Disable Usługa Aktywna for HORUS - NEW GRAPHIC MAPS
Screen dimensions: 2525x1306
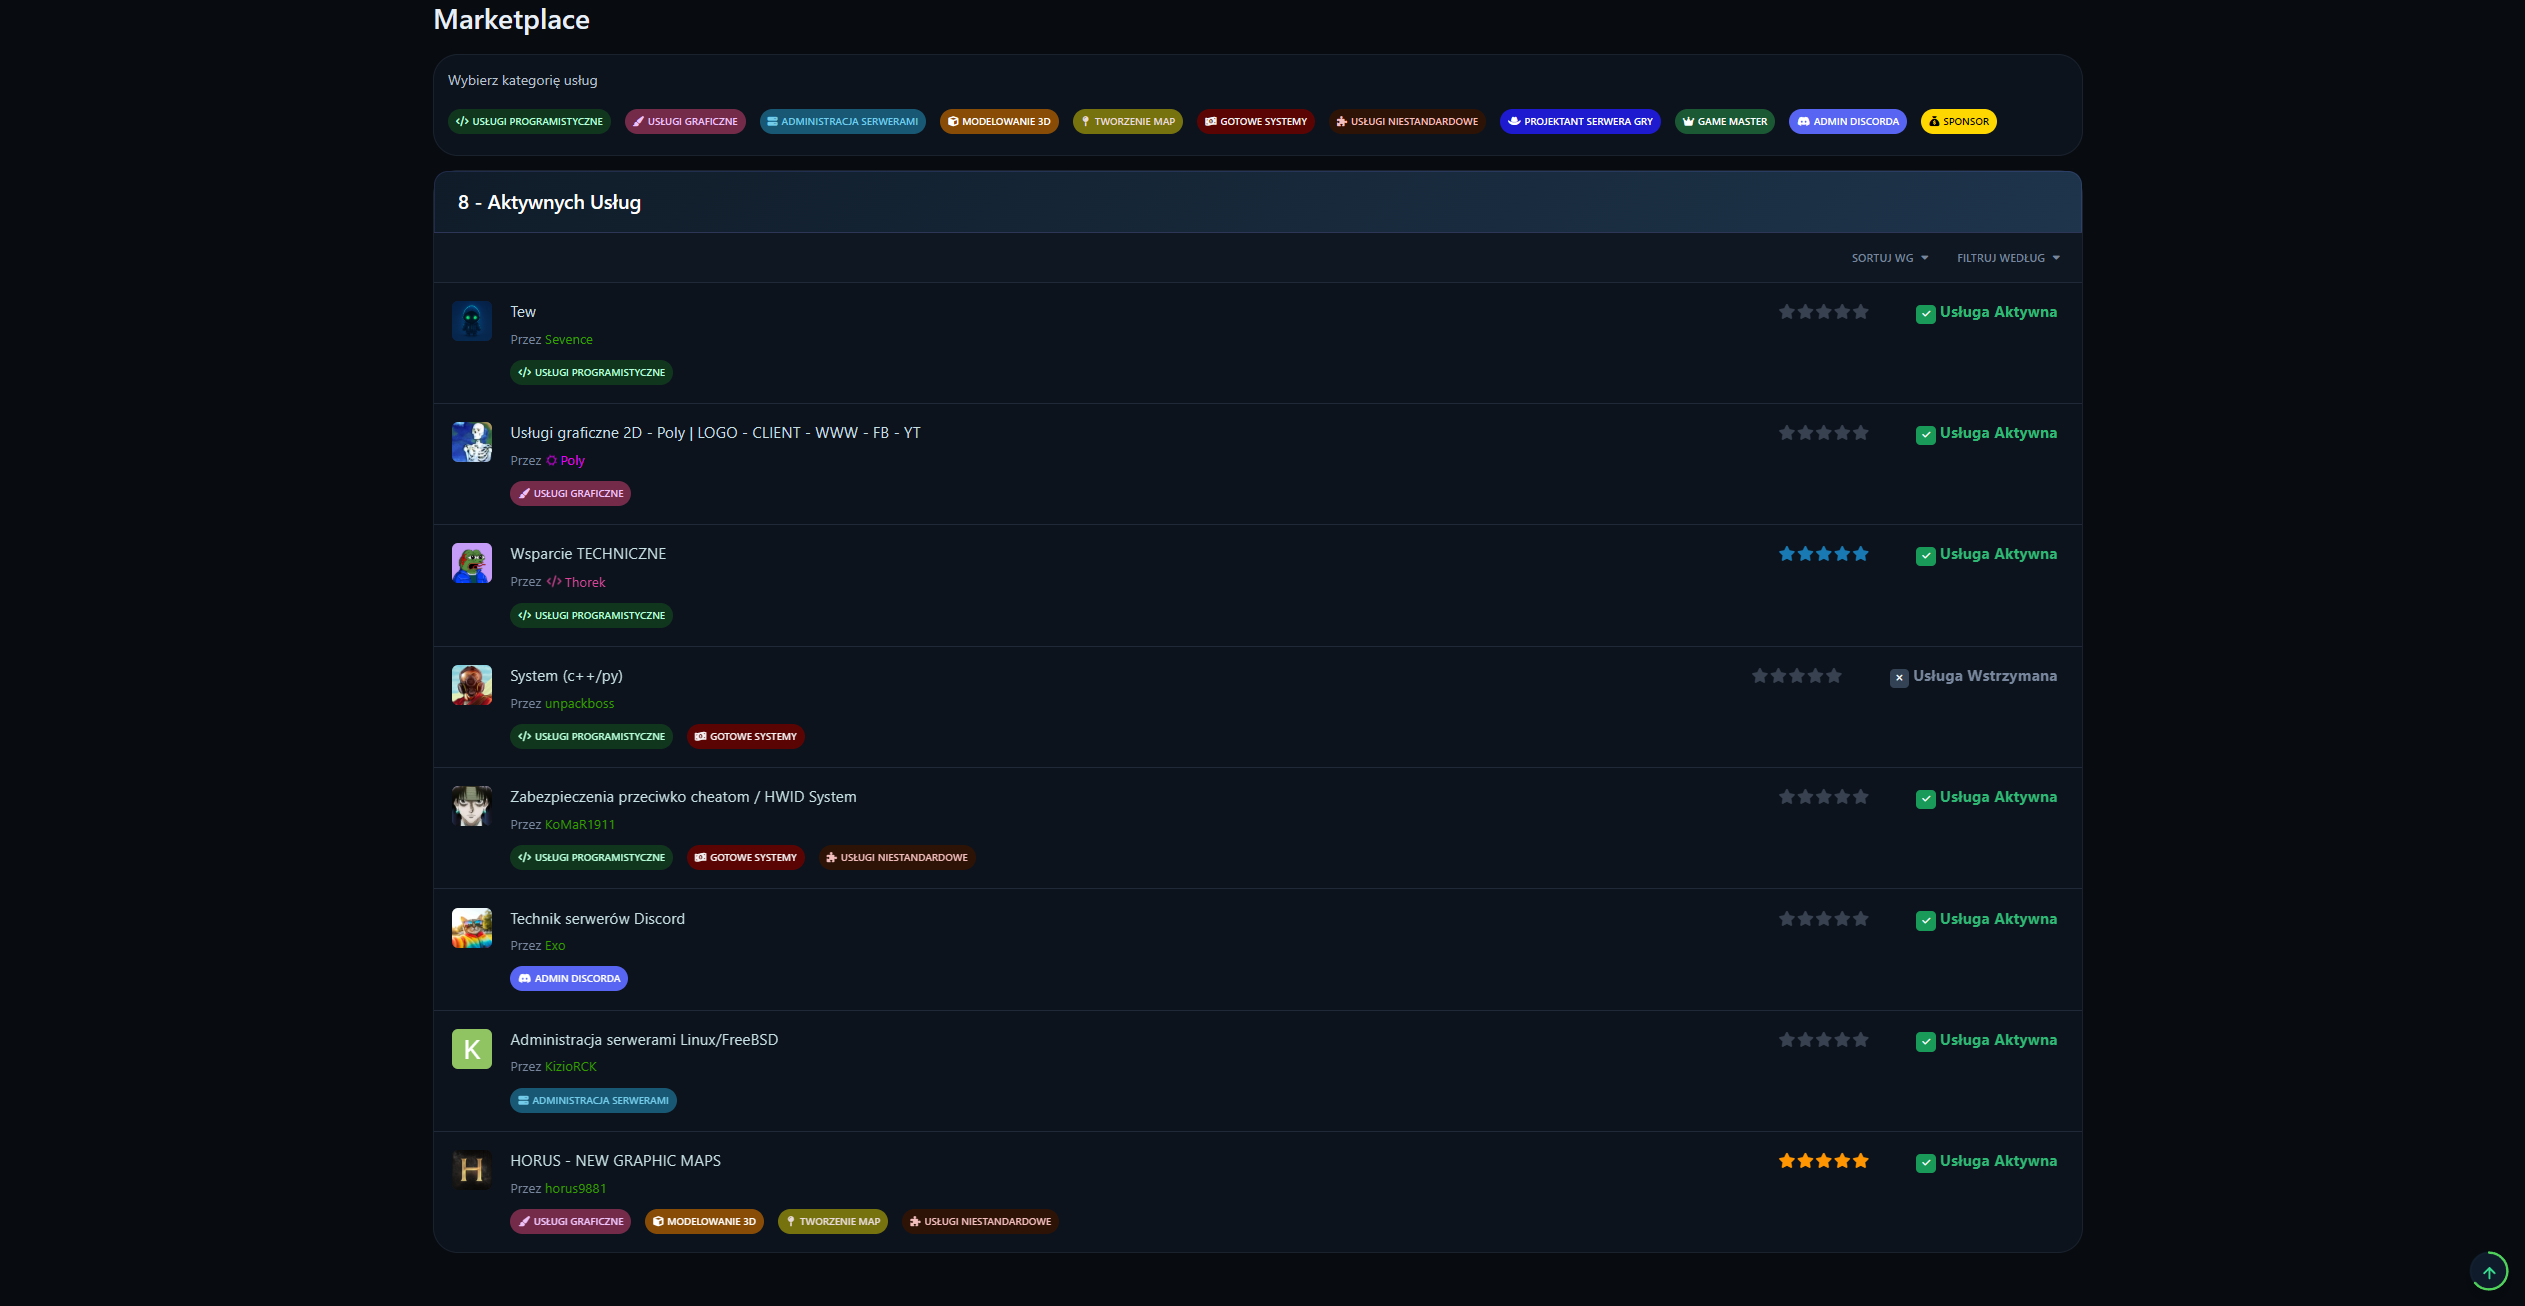pos(1925,1163)
